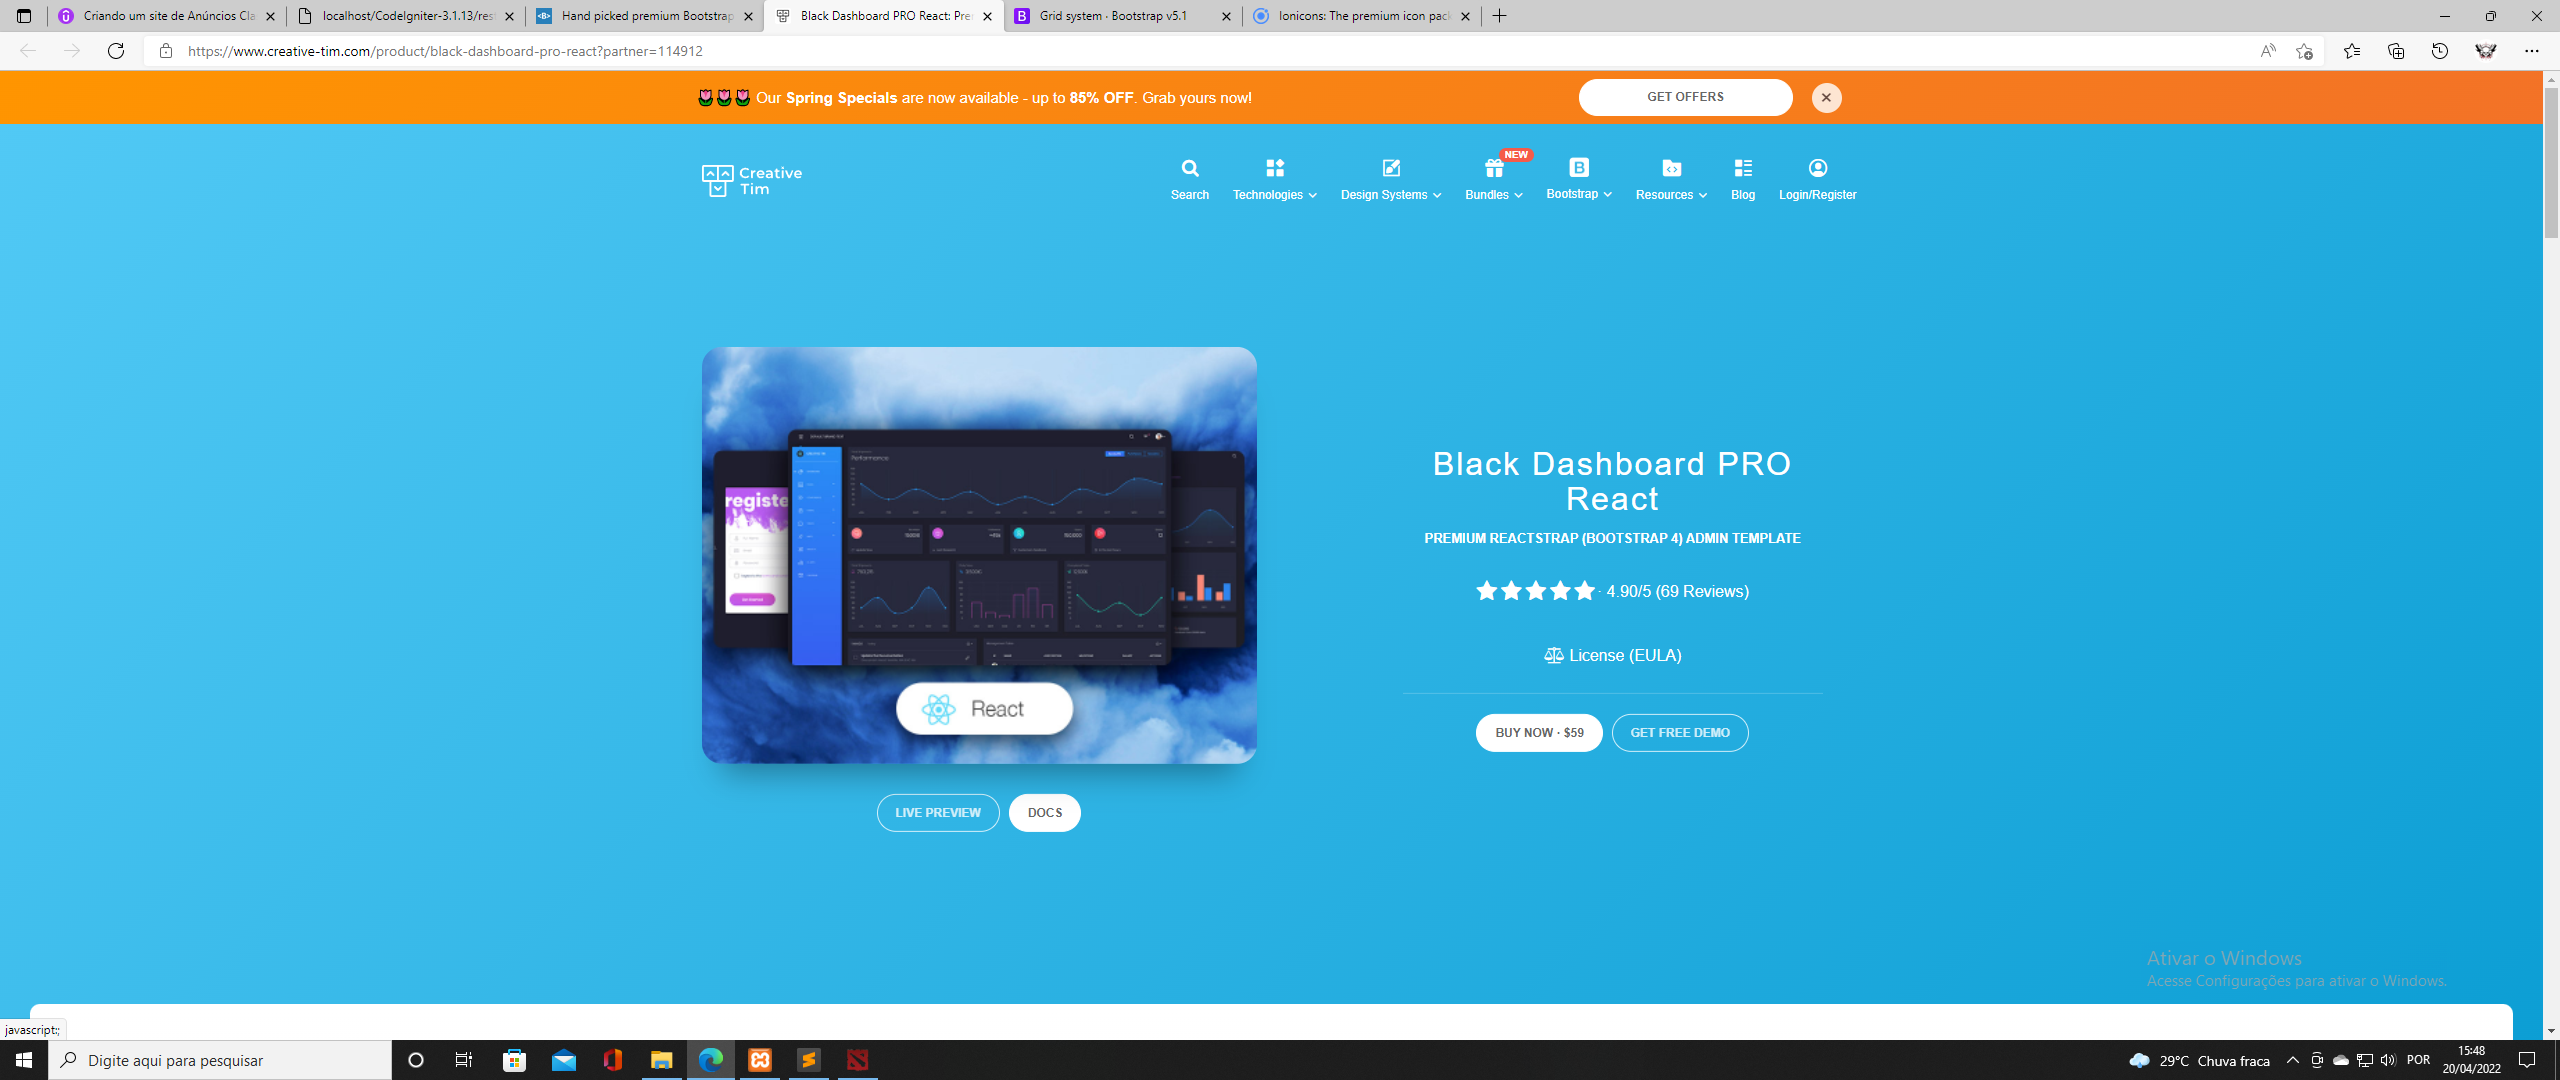Click the Design Systems pencil icon
The width and height of the screenshot is (2560, 1080).
coord(1391,168)
